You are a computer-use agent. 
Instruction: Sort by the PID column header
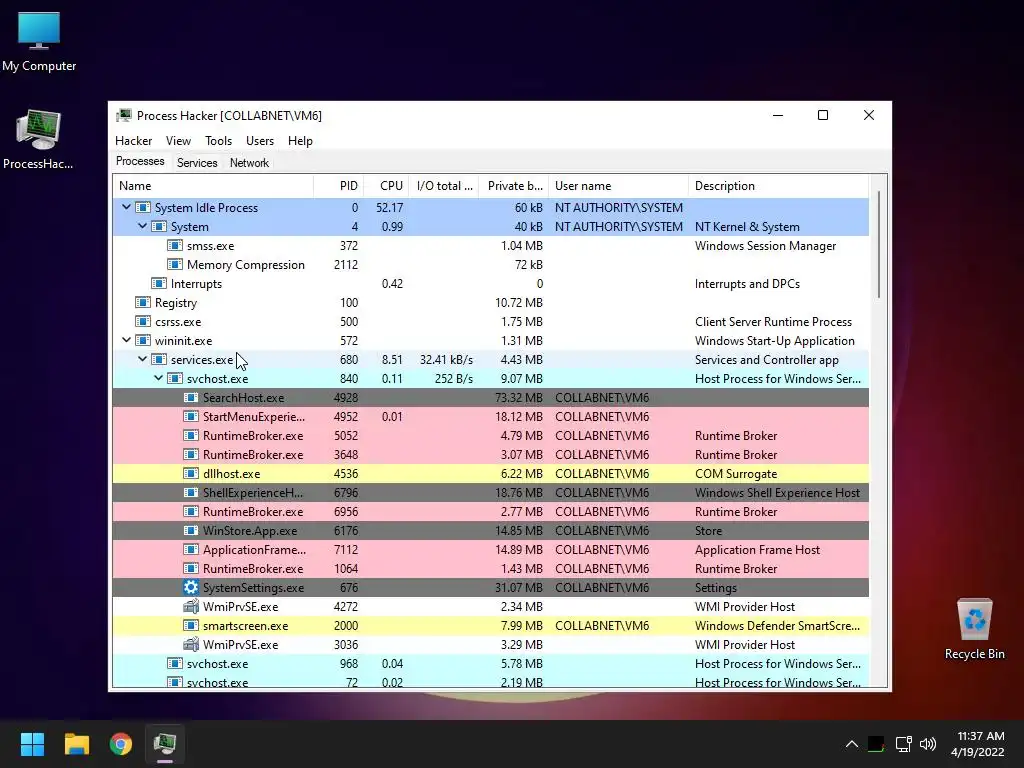pyautogui.click(x=339, y=185)
